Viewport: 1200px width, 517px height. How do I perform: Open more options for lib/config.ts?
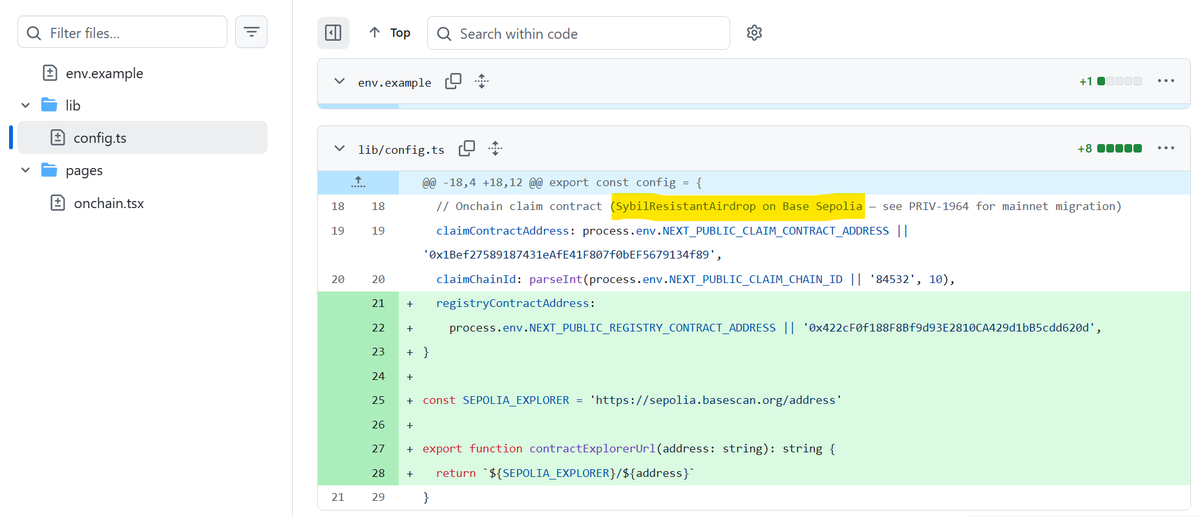coord(1166,148)
